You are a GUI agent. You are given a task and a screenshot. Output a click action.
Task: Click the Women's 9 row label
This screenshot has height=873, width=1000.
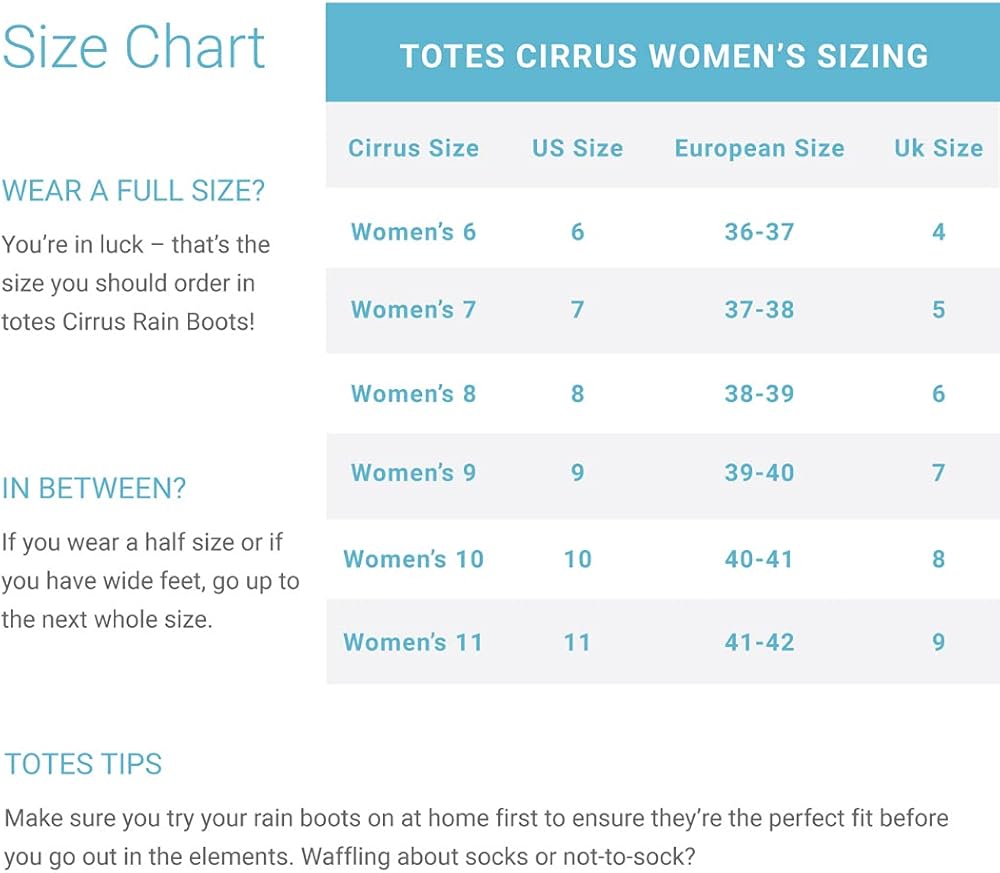click(x=413, y=472)
